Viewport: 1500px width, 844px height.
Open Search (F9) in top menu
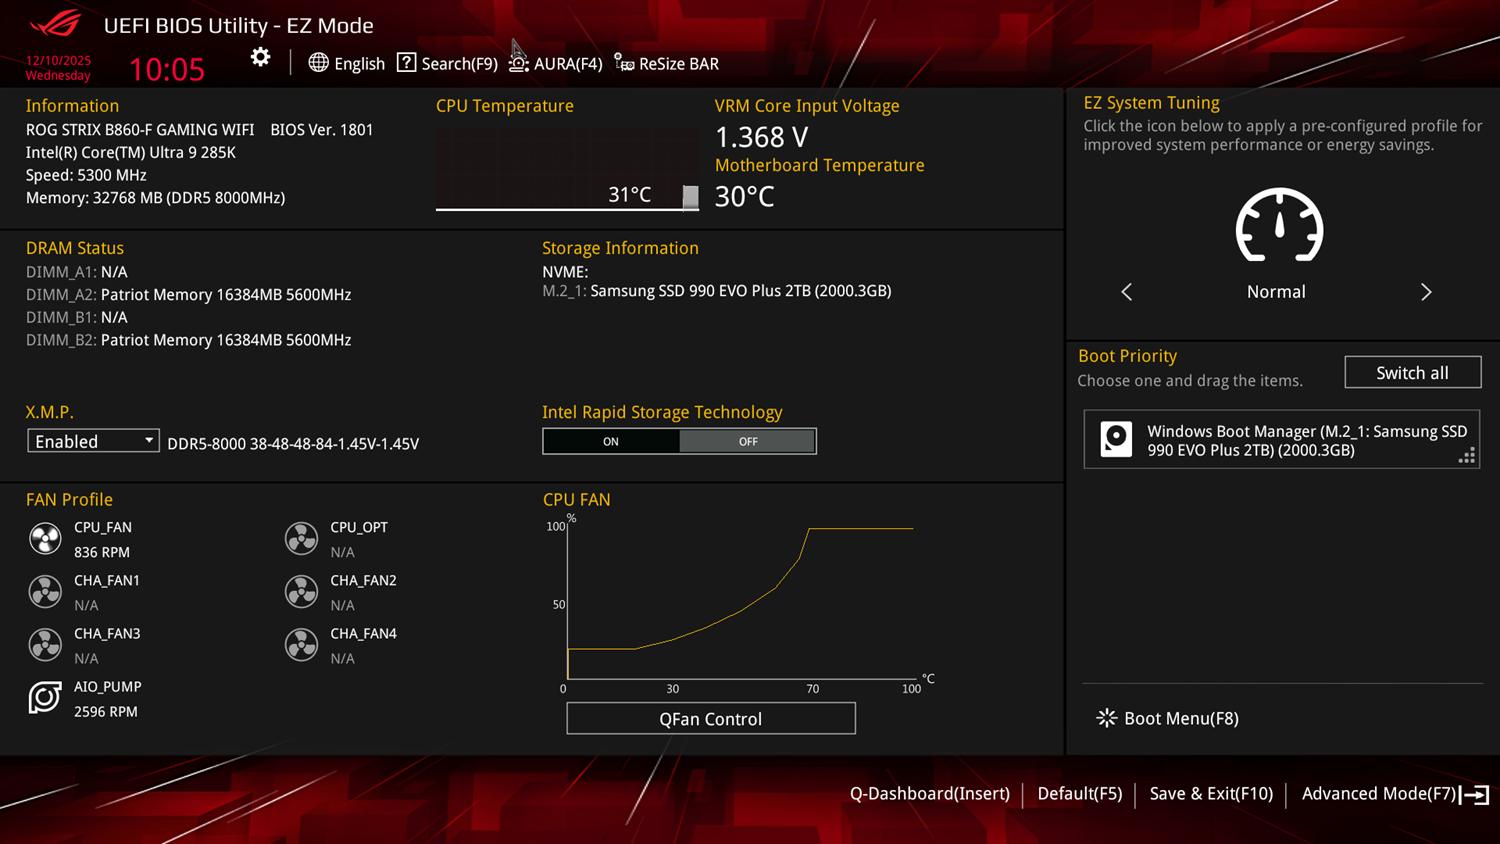pyautogui.click(x=448, y=64)
